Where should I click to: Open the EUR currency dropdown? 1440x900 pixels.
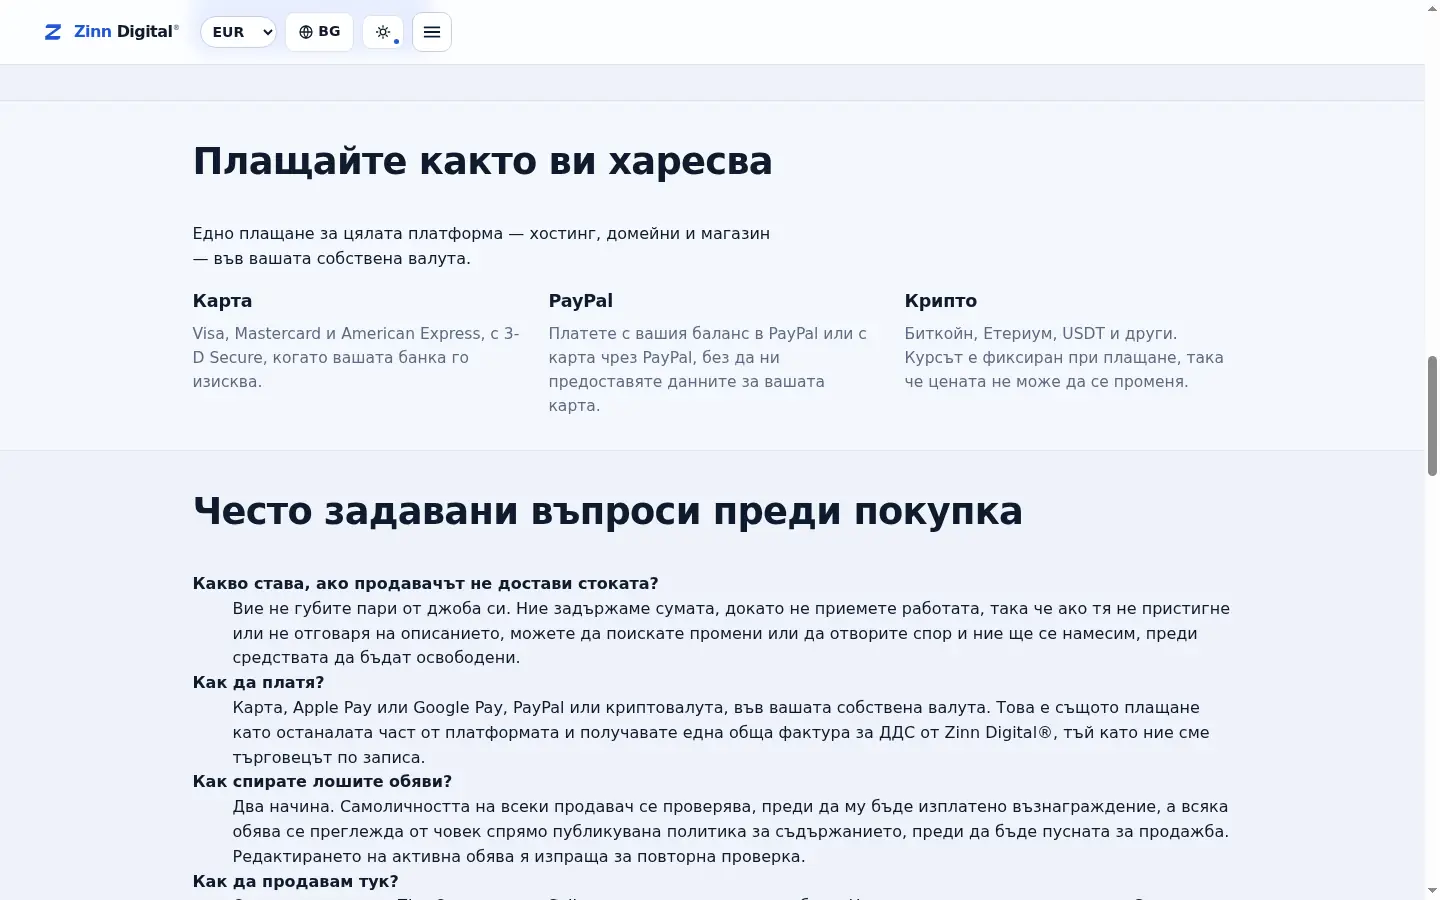(238, 32)
